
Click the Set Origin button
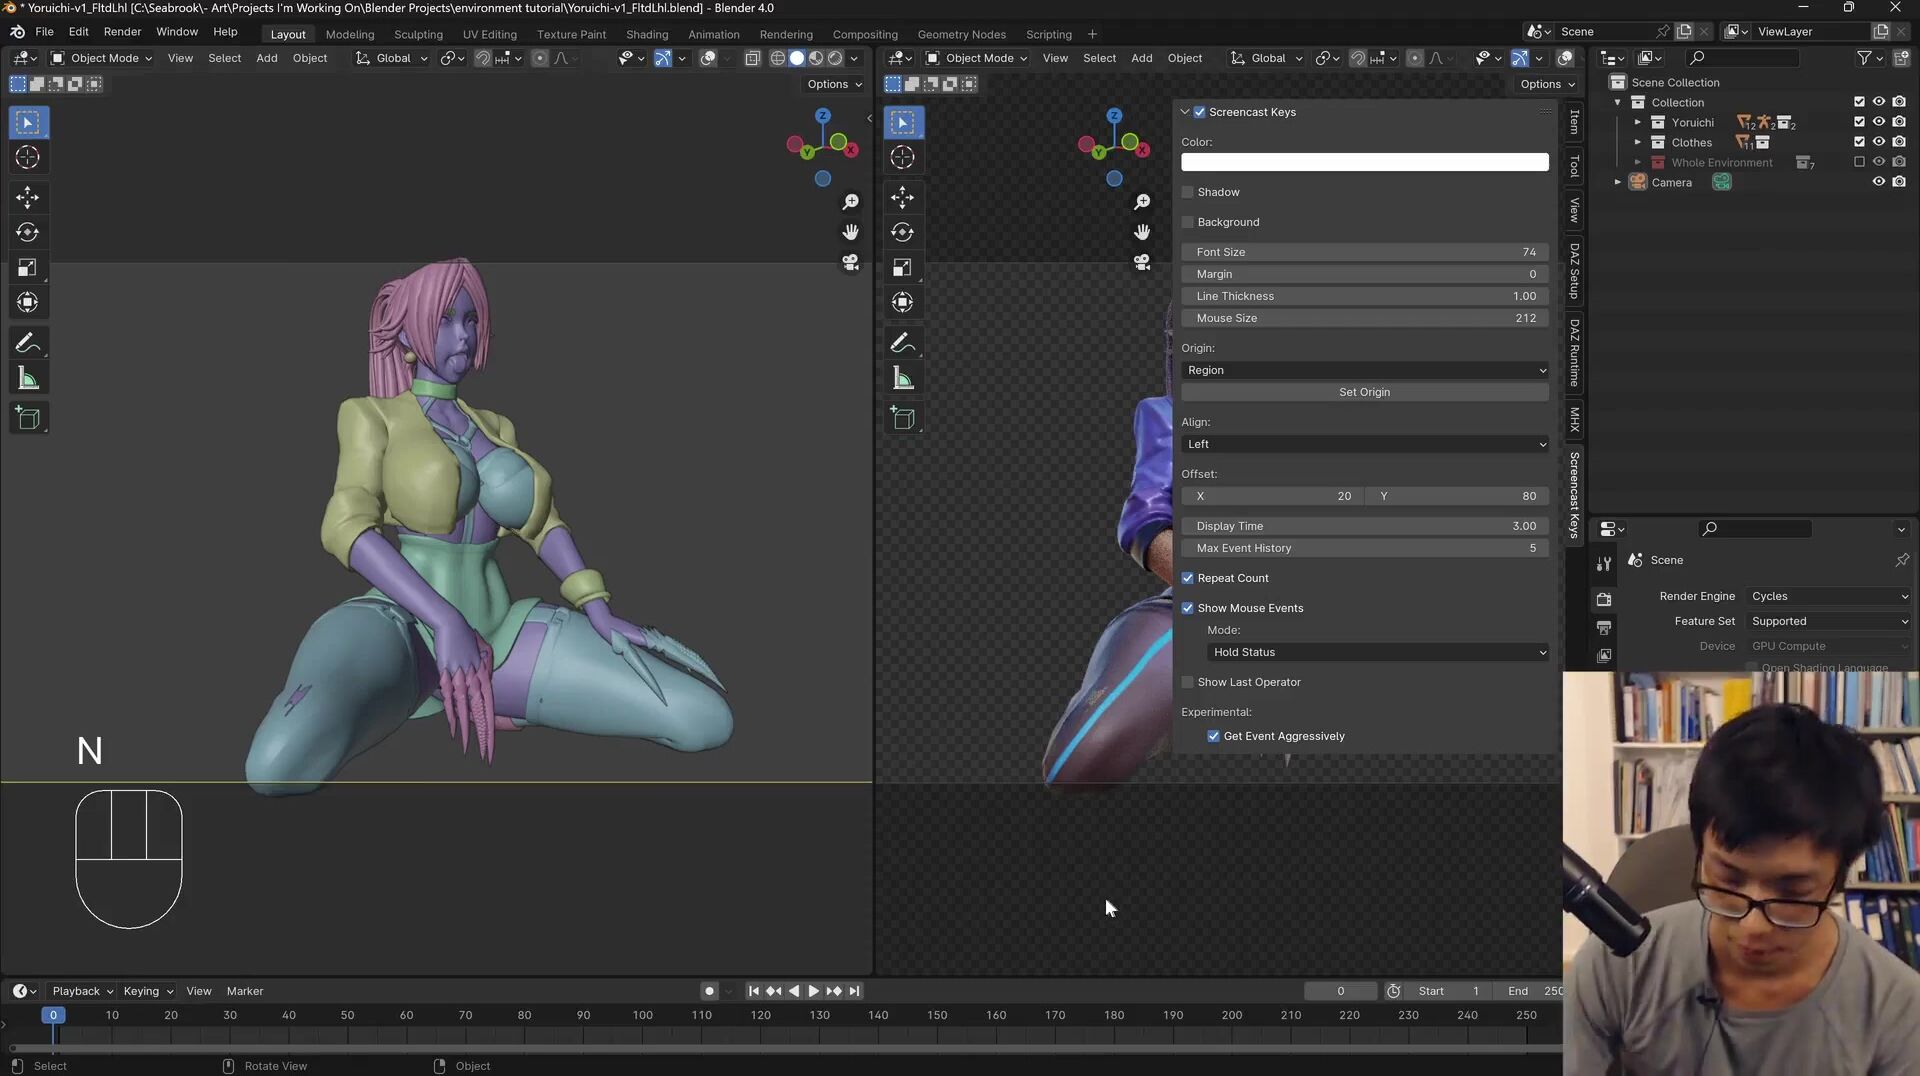1364,392
